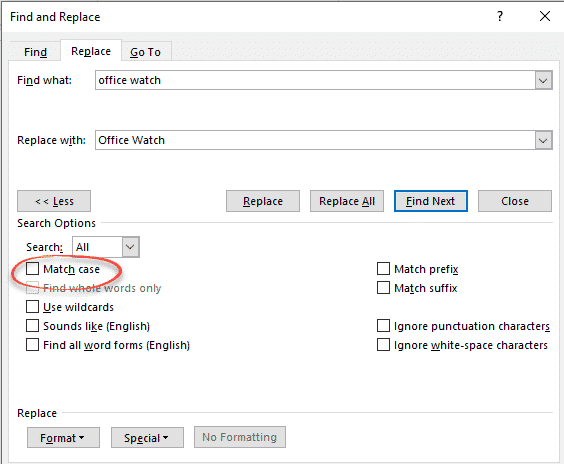The height and width of the screenshot is (464, 564).
Task: Enable the Match case checkbox
Action: tap(32, 269)
